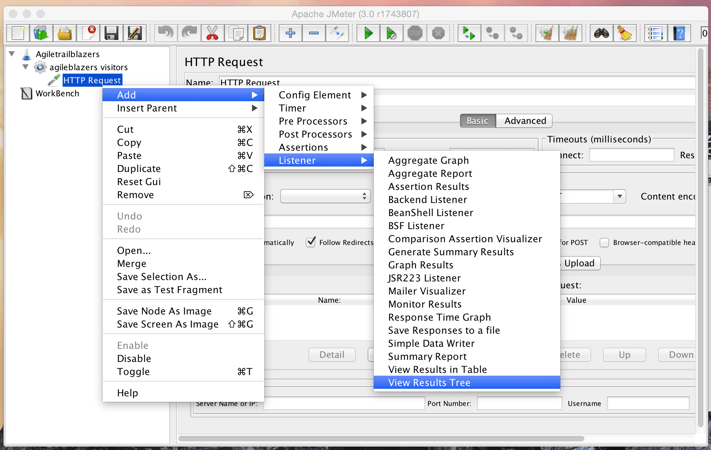Select Save as Test Fragment
711x450 pixels.
pyautogui.click(x=183, y=290)
